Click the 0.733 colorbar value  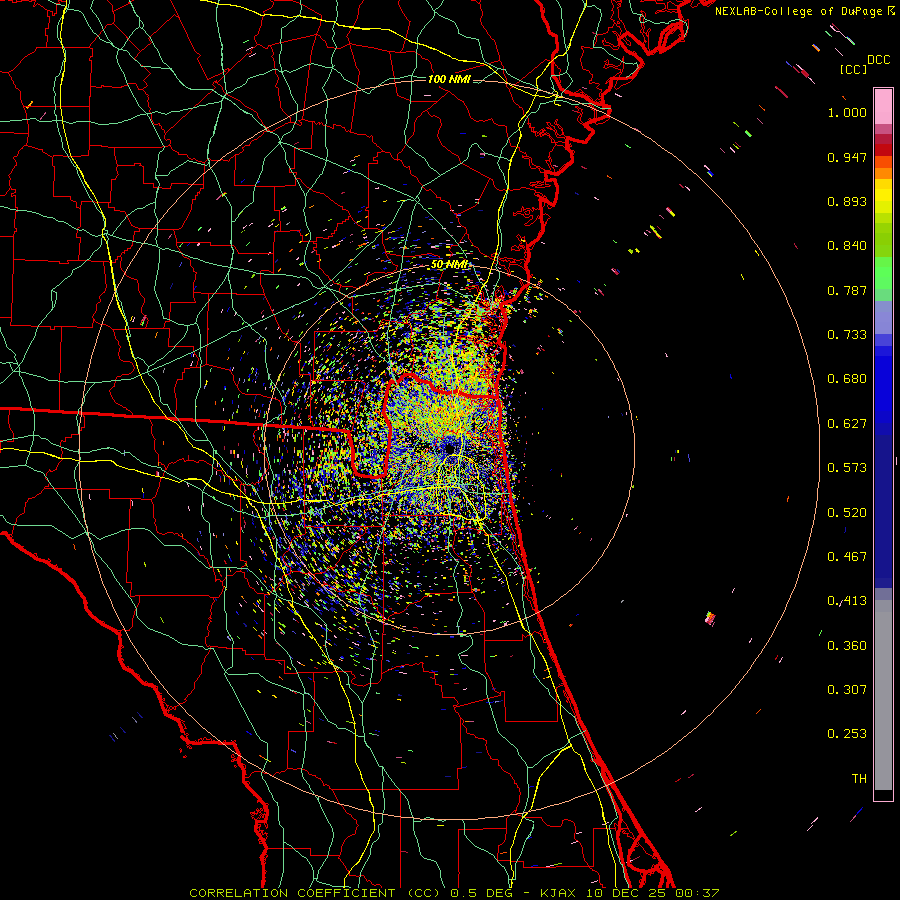click(847, 335)
